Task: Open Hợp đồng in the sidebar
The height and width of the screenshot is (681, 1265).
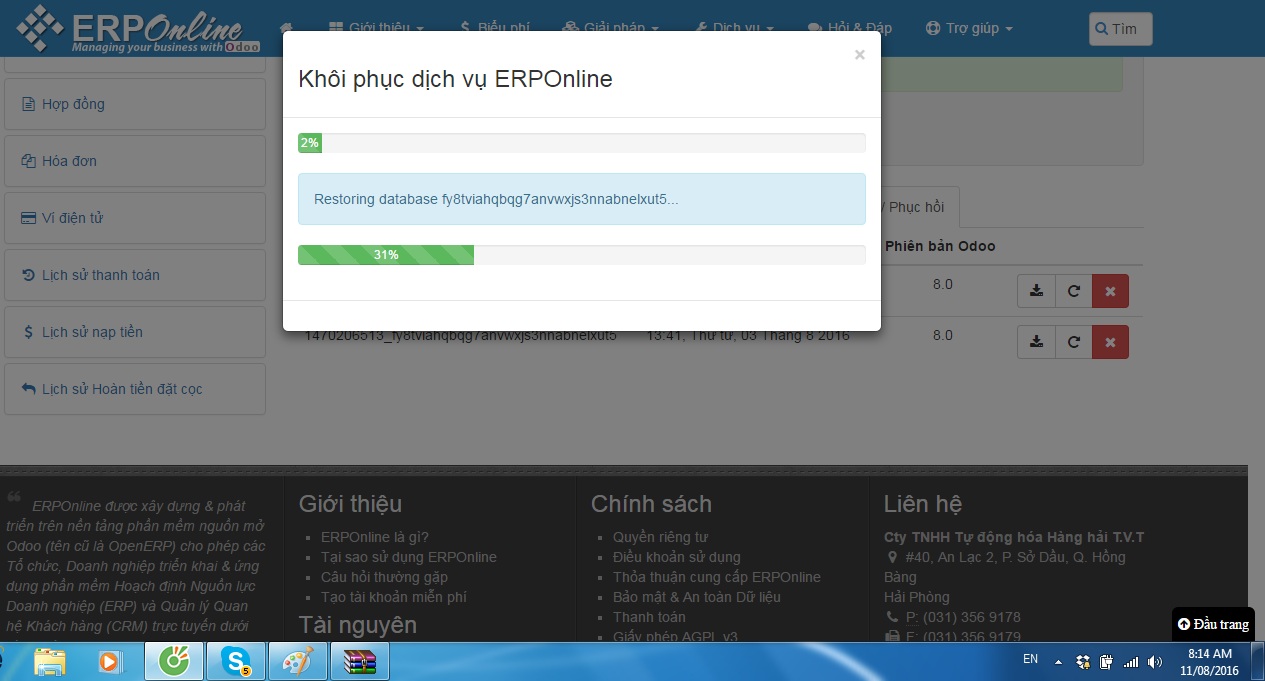Action: pyautogui.click(x=135, y=104)
